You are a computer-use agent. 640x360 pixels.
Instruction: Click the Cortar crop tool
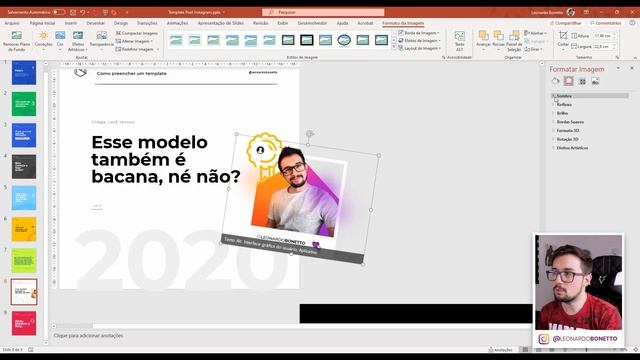[x=563, y=40]
